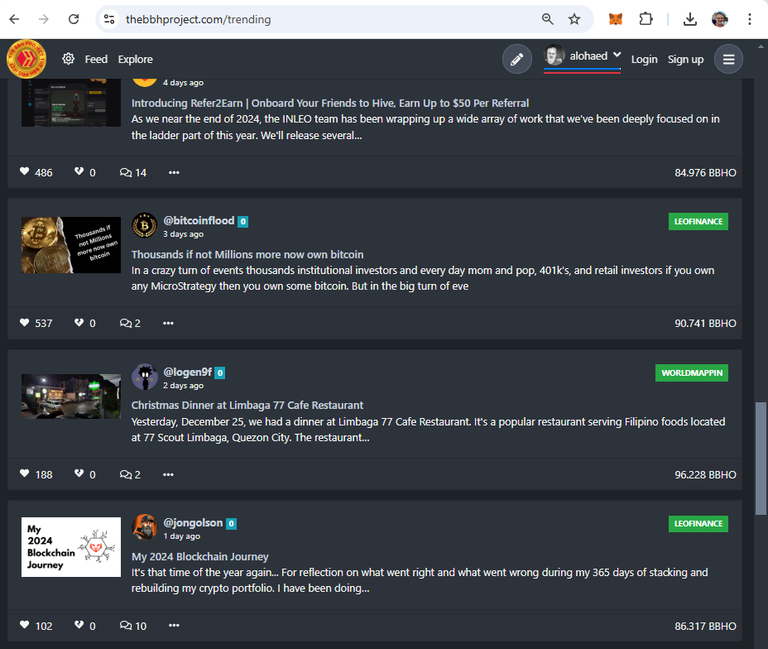Open comments on the bitcoinflood post
The width and height of the screenshot is (768, 649).
tap(130, 323)
